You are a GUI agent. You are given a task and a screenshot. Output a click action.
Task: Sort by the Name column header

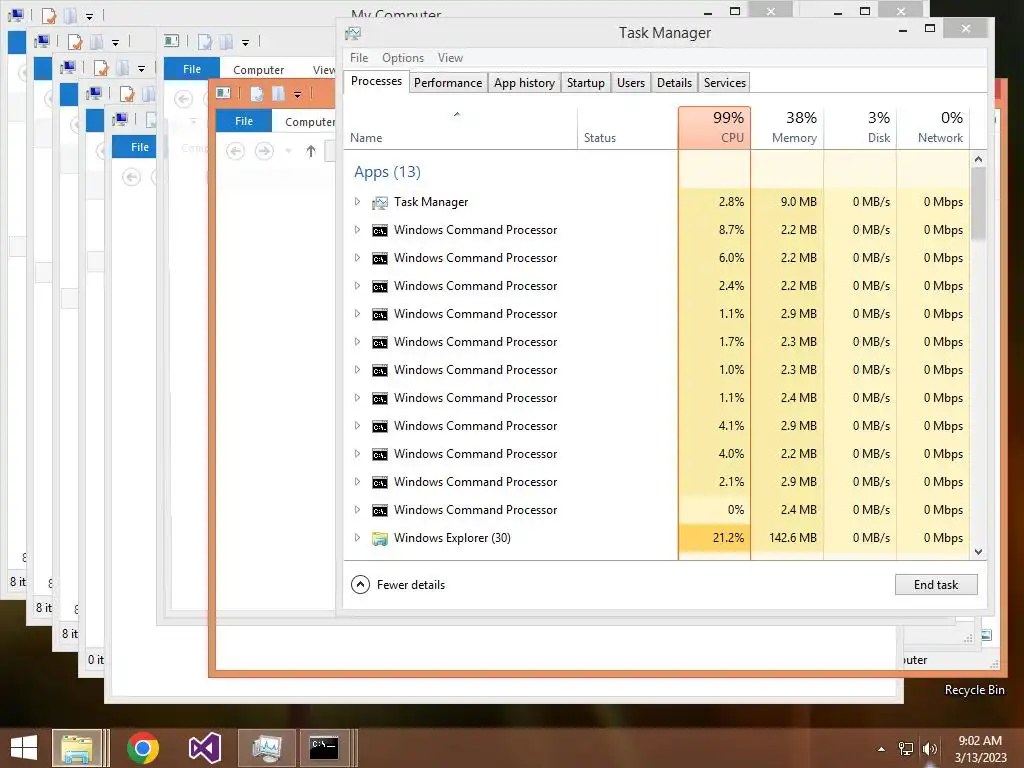(x=460, y=128)
